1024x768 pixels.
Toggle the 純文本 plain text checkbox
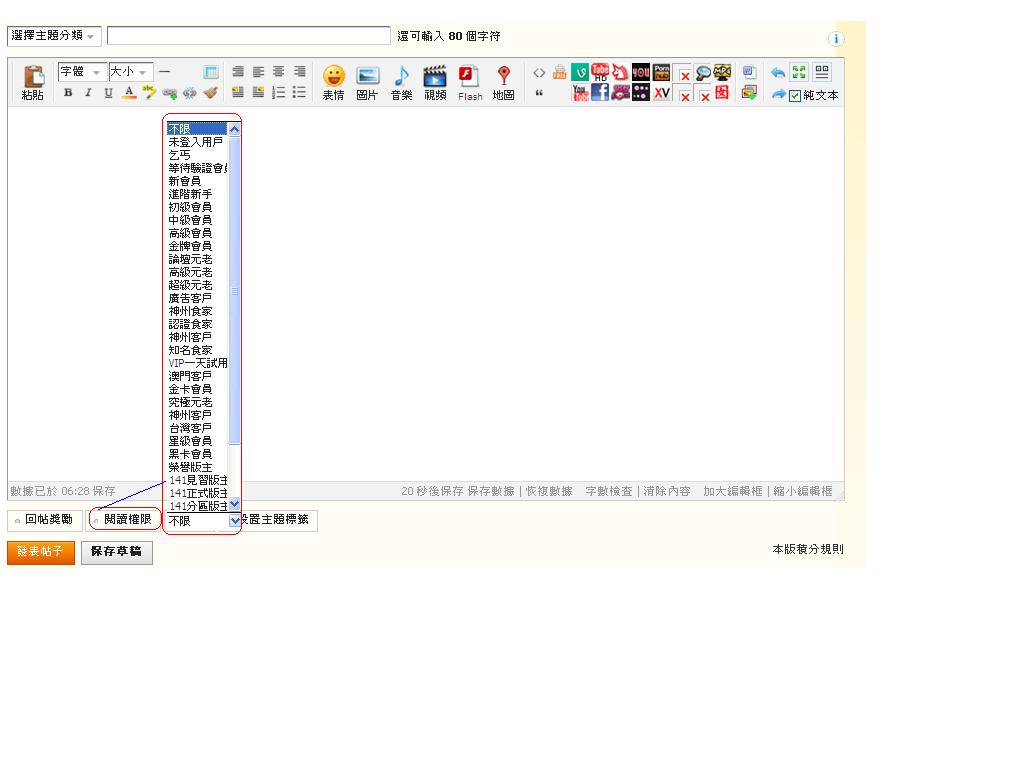pyautogui.click(x=796, y=96)
